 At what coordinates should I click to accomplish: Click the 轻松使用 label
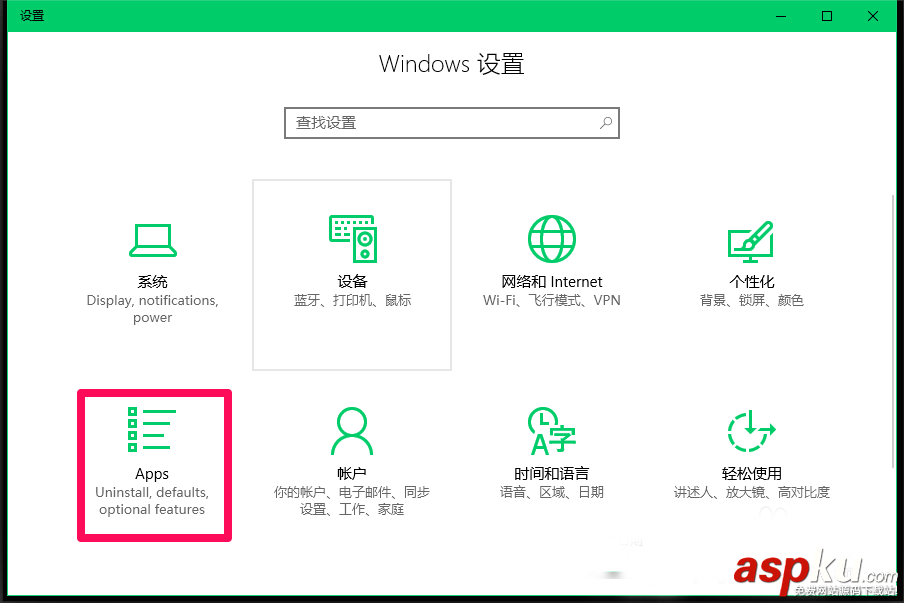pyautogui.click(x=752, y=474)
